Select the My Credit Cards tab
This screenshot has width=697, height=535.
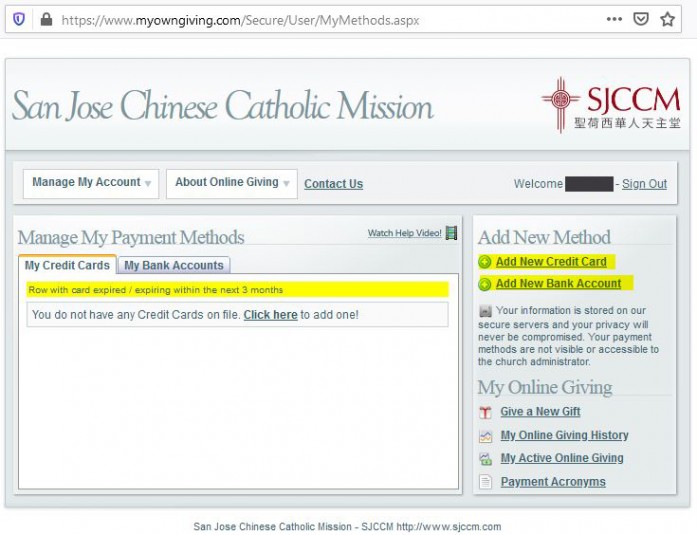[x=67, y=266]
